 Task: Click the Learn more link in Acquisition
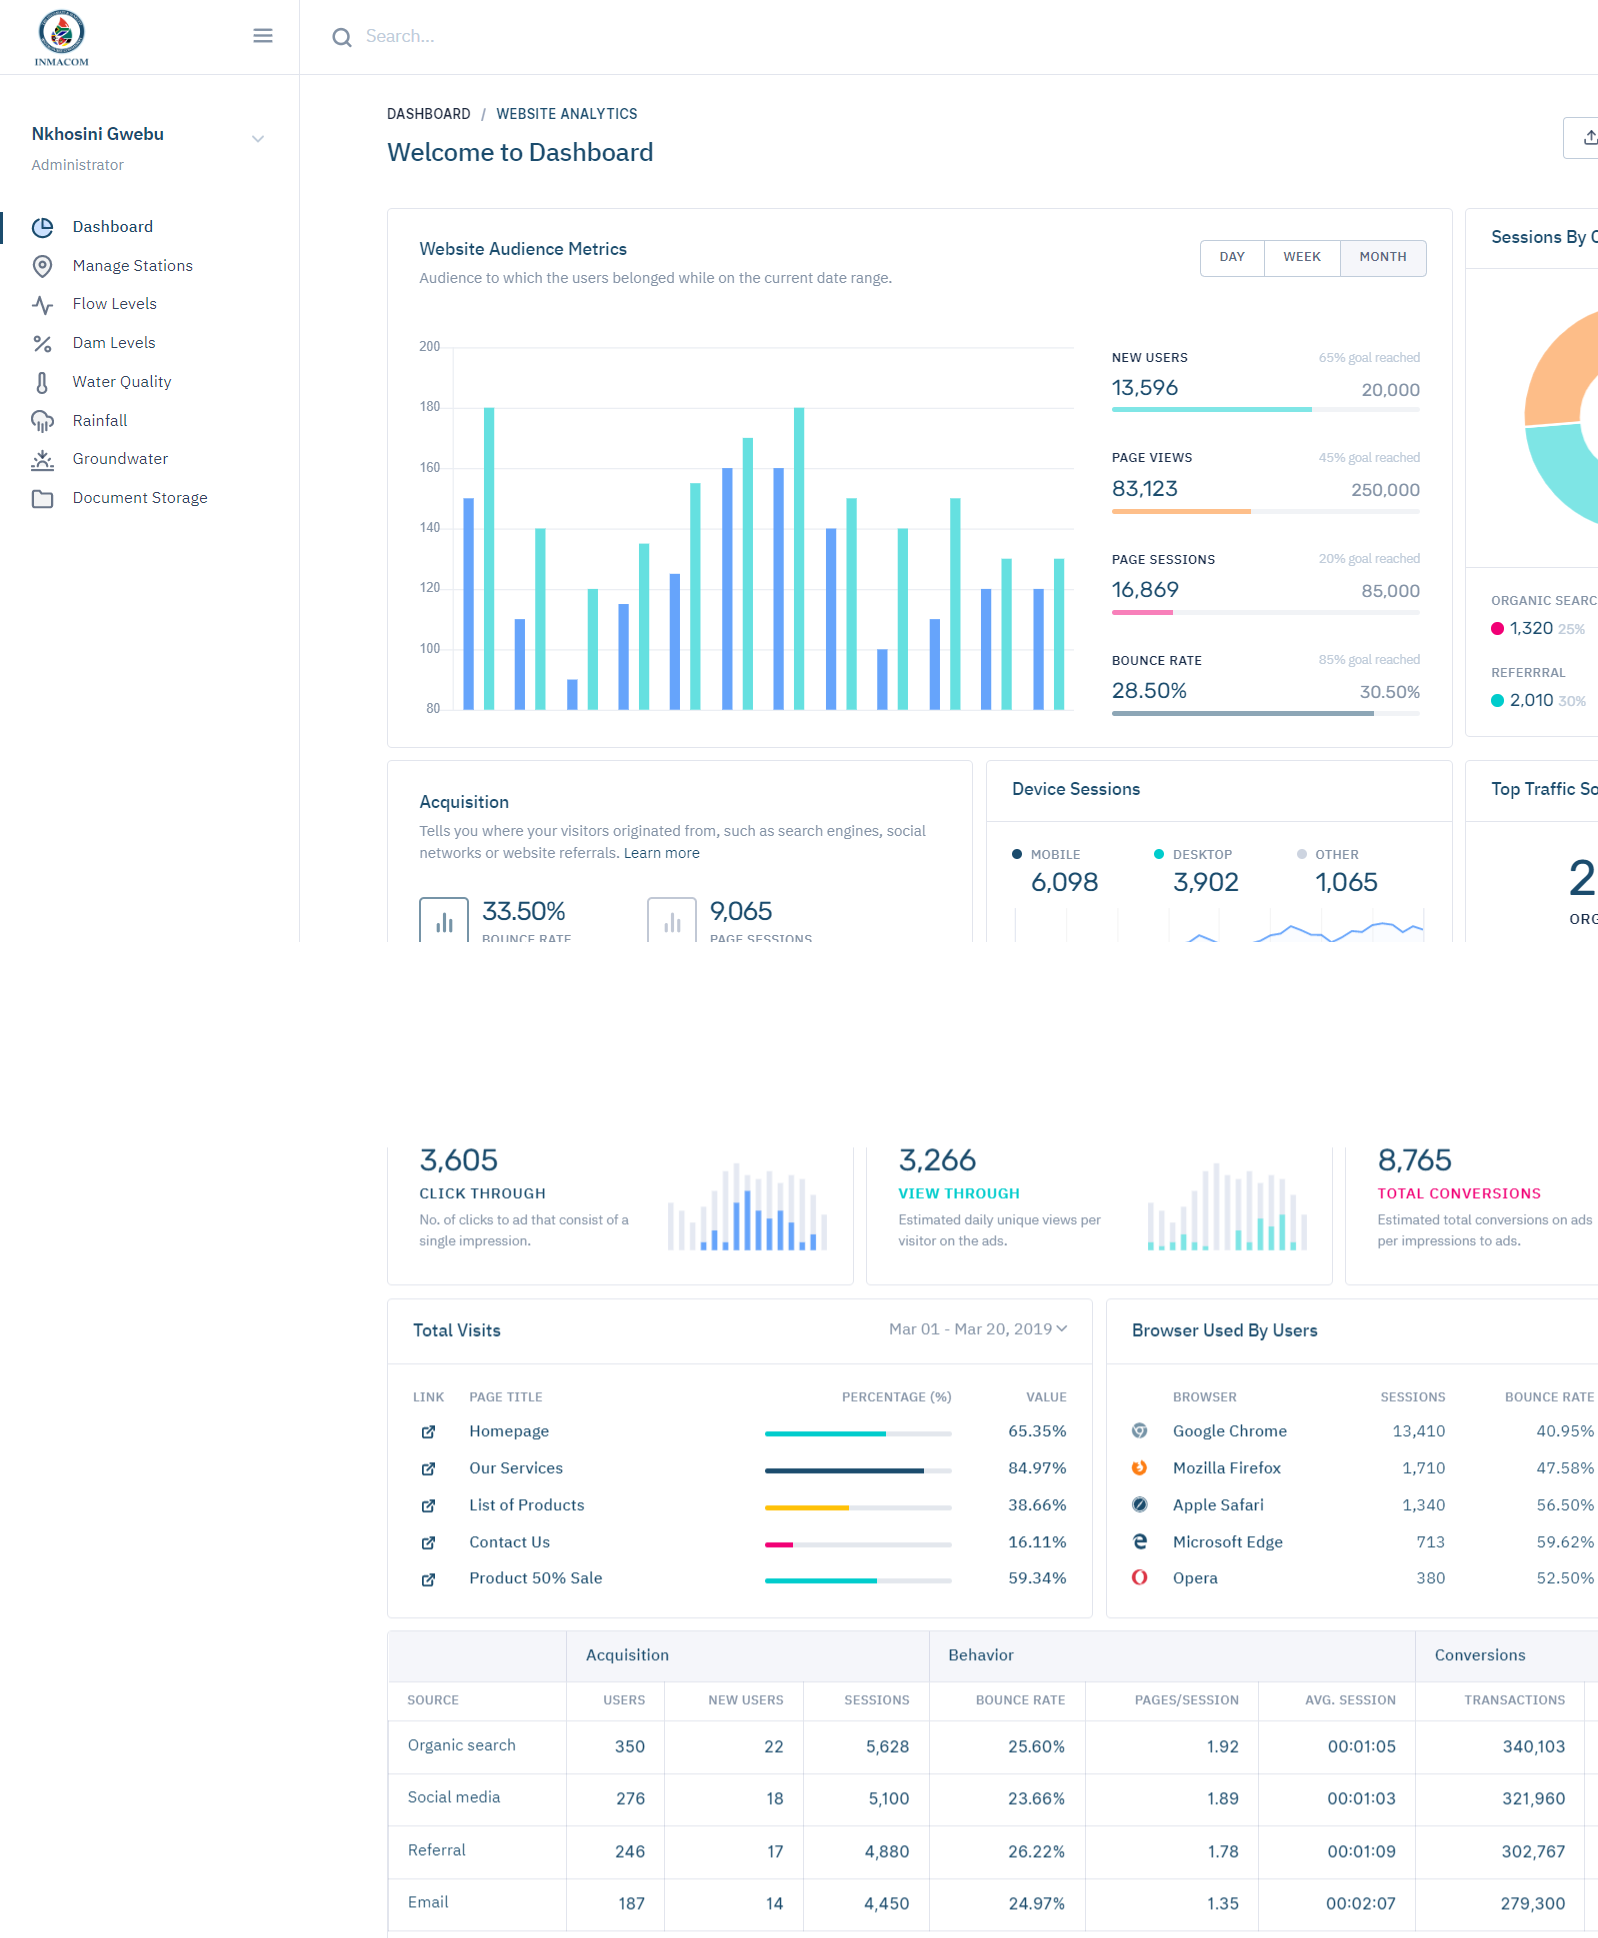click(x=661, y=853)
